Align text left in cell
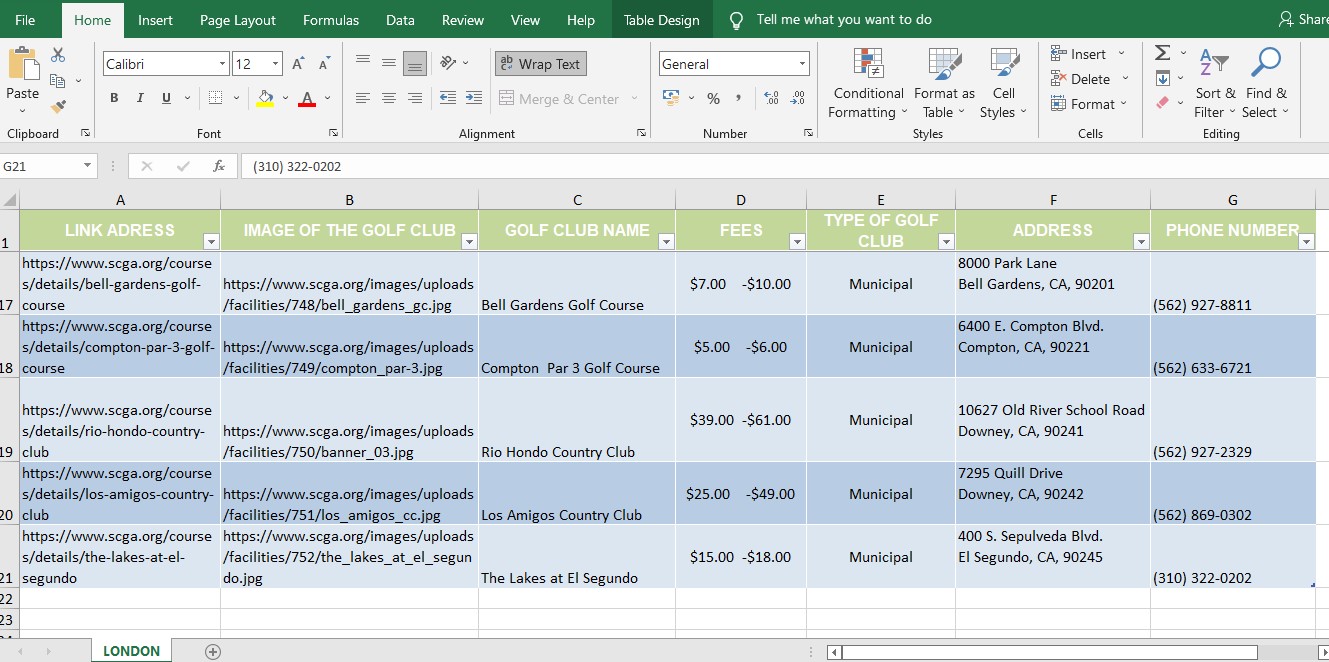Viewport: 1329px width, 662px height. (363, 98)
